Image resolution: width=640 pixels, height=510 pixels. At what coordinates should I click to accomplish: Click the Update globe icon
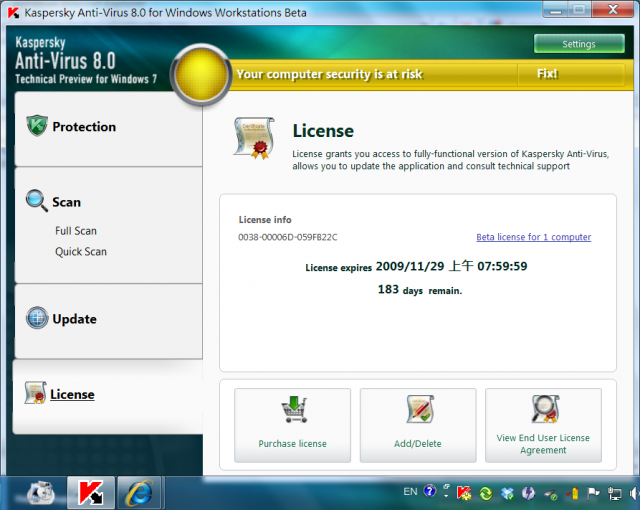coord(37,318)
